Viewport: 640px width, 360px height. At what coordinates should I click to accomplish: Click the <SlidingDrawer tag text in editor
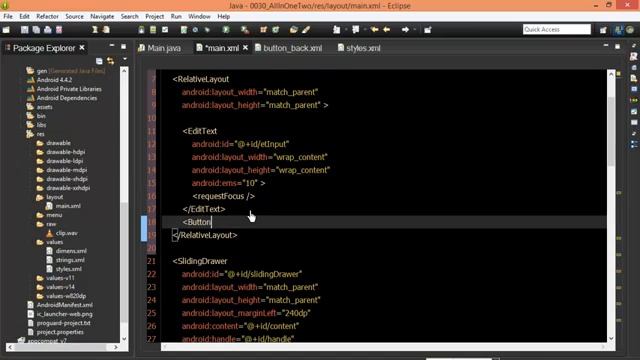click(x=200, y=261)
